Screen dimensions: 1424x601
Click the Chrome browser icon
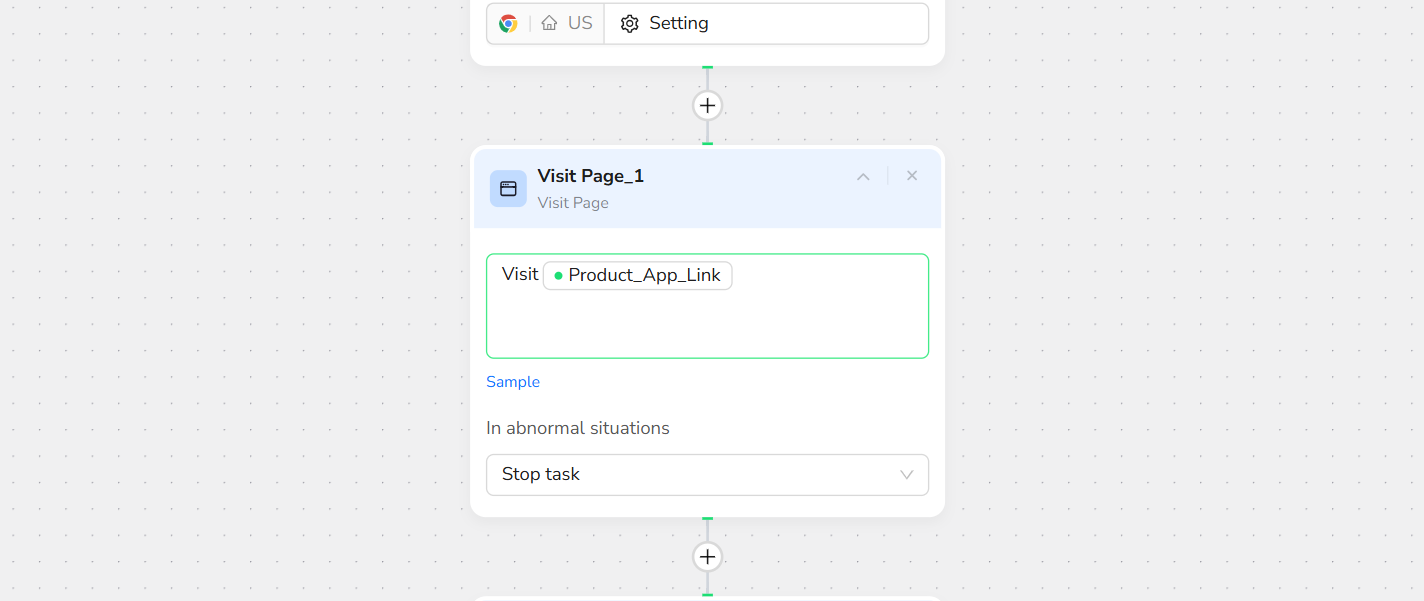508,24
